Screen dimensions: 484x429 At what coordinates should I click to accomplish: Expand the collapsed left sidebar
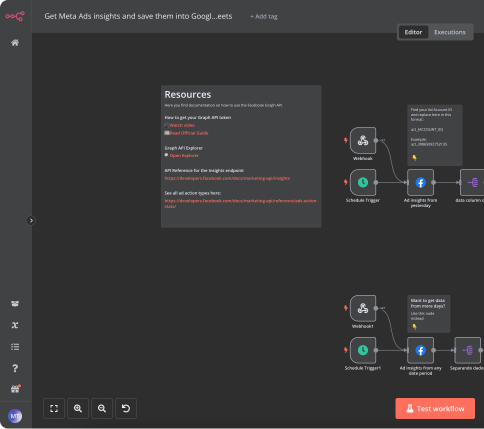(x=31, y=220)
